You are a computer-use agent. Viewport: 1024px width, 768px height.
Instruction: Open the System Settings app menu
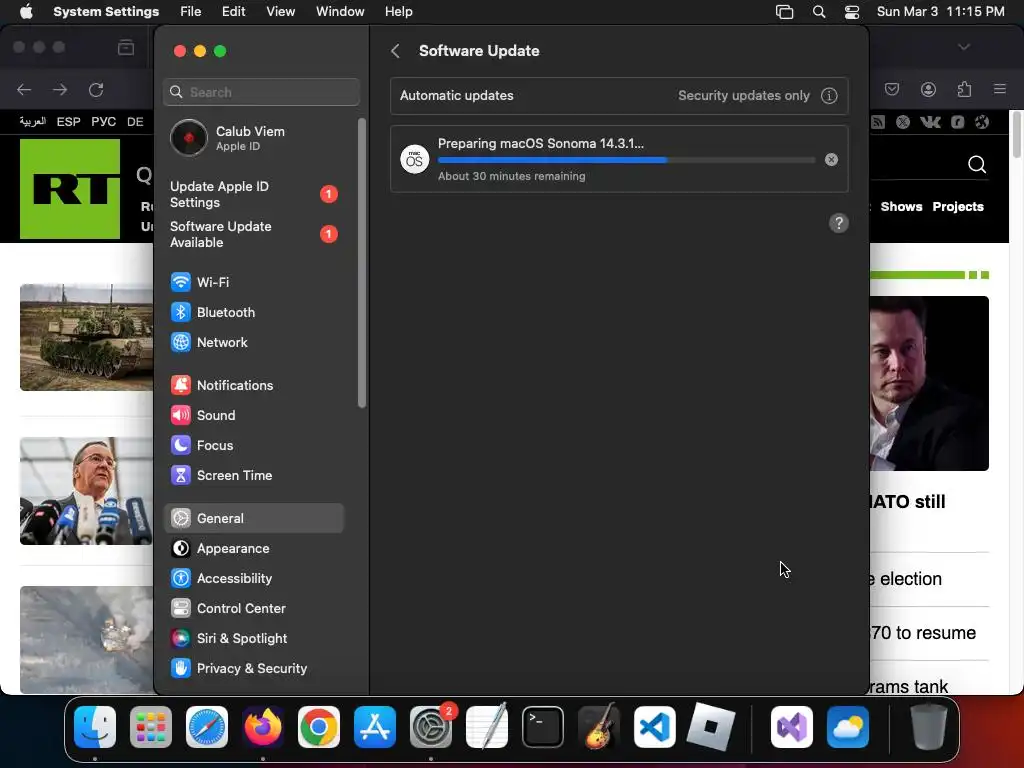(106, 12)
